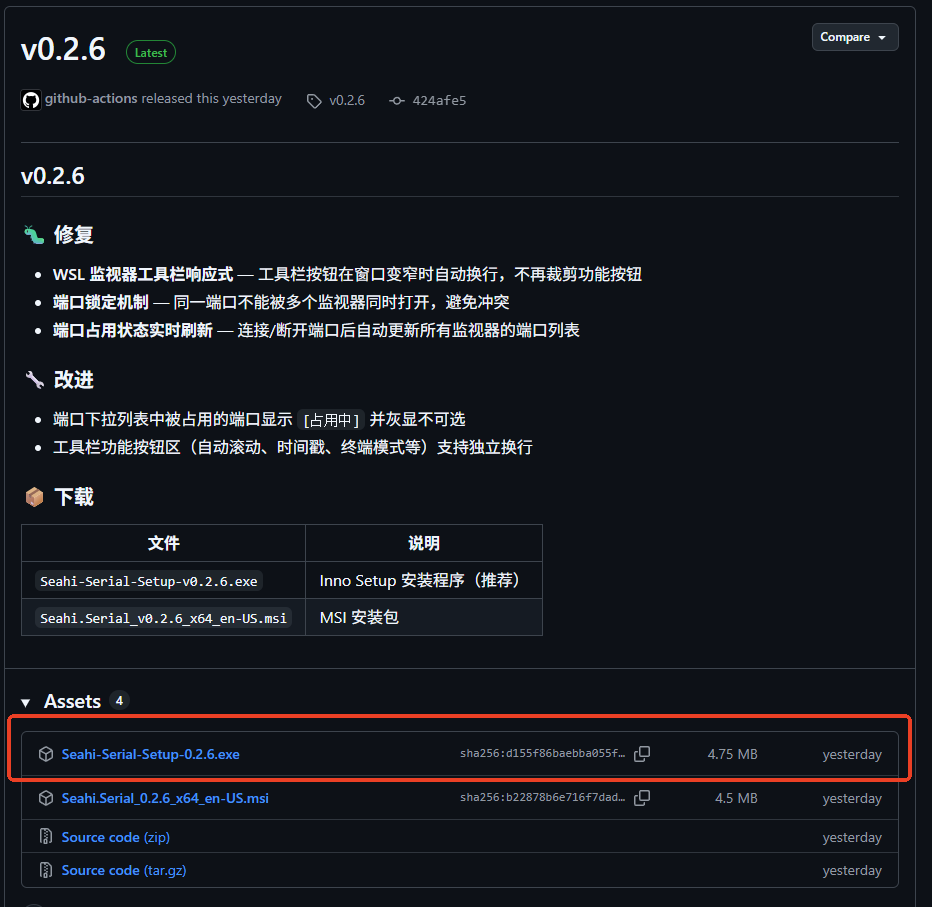Click the GitHub avatar icon beside github-actions
This screenshot has height=907, width=932.
click(x=31, y=100)
